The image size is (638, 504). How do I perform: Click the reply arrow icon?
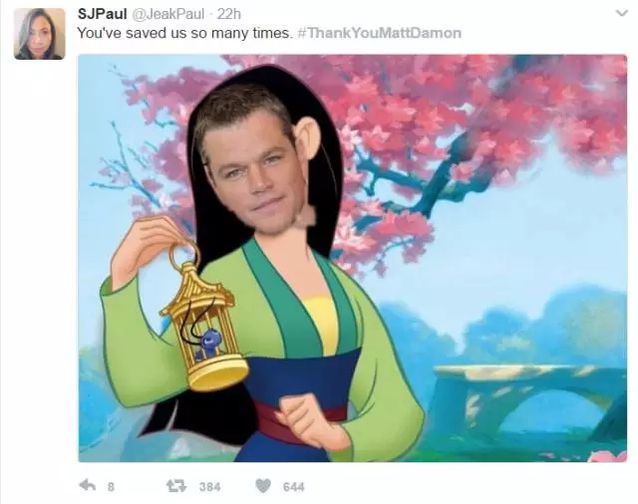(87, 485)
